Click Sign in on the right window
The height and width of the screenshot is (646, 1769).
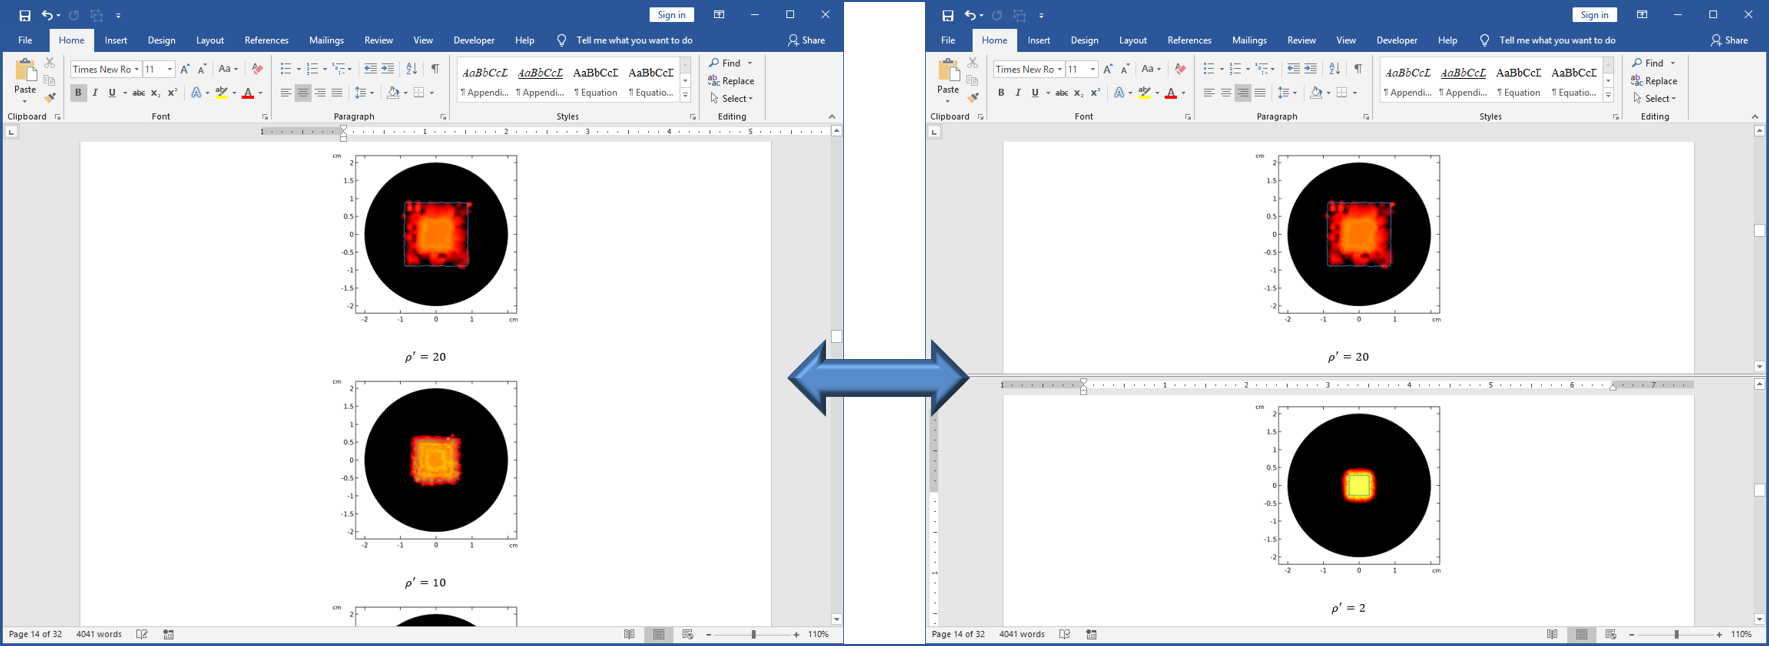coord(1595,15)
